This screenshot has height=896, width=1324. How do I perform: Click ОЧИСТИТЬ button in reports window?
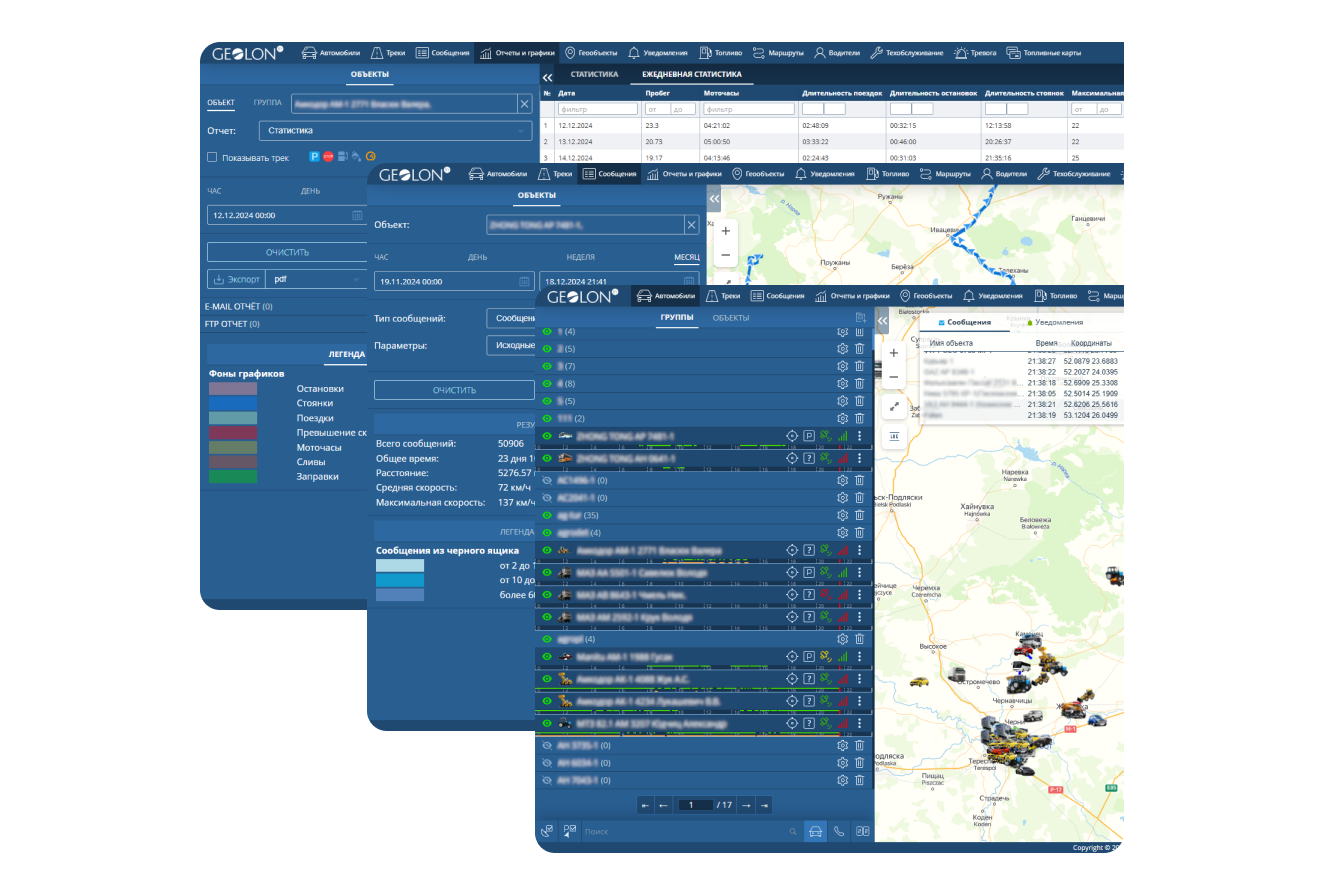pyautogui.click(x=287, y=252)
